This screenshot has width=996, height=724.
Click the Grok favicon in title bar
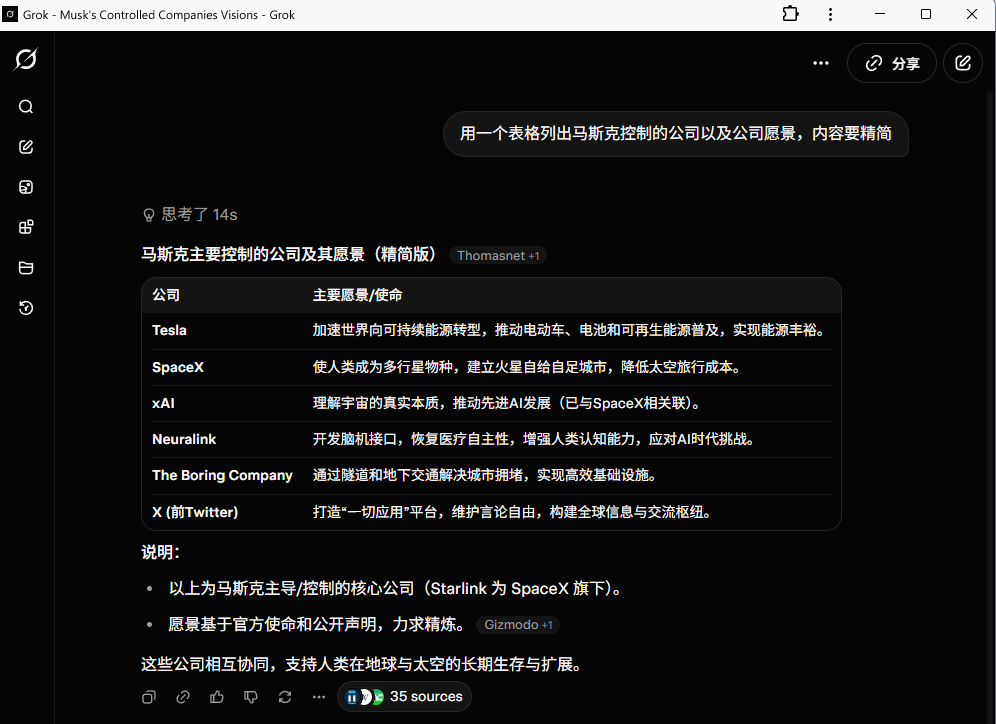[10, 14]
